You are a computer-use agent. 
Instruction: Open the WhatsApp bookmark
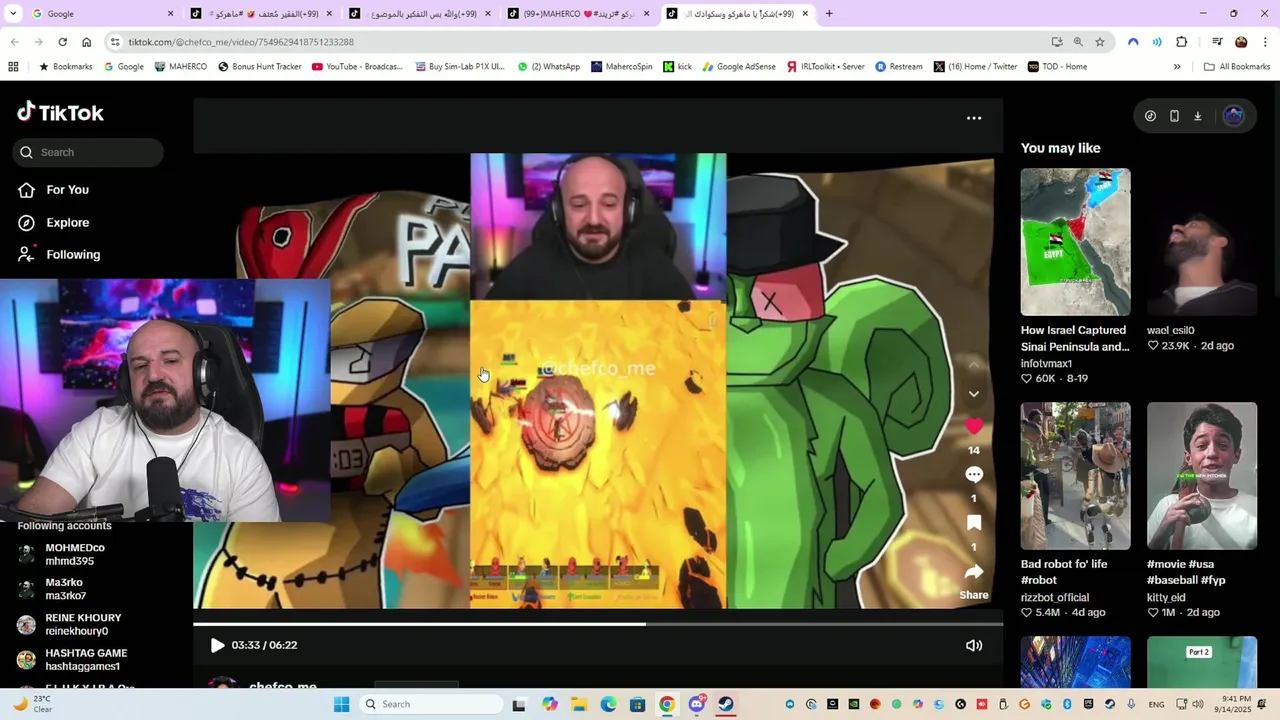click(548, 67)
